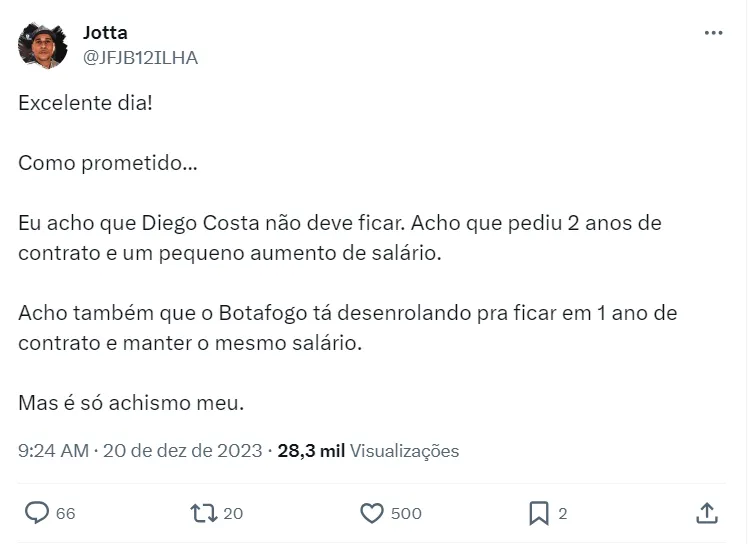
Task: Click the date 20 de dez de 2023
Action: tap(182, 451)
